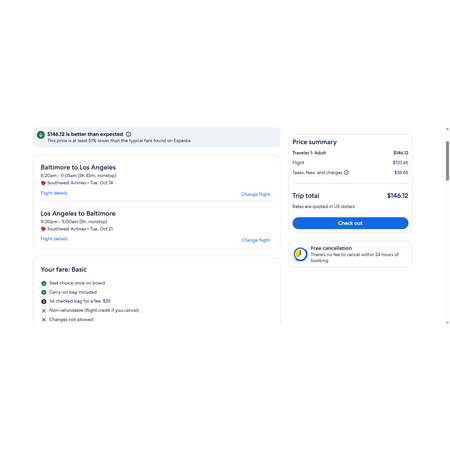Click the info icon beside Taxes, fees, and charges
The width and height of the screenshot is (450, 450).
(x=346, y=172)
